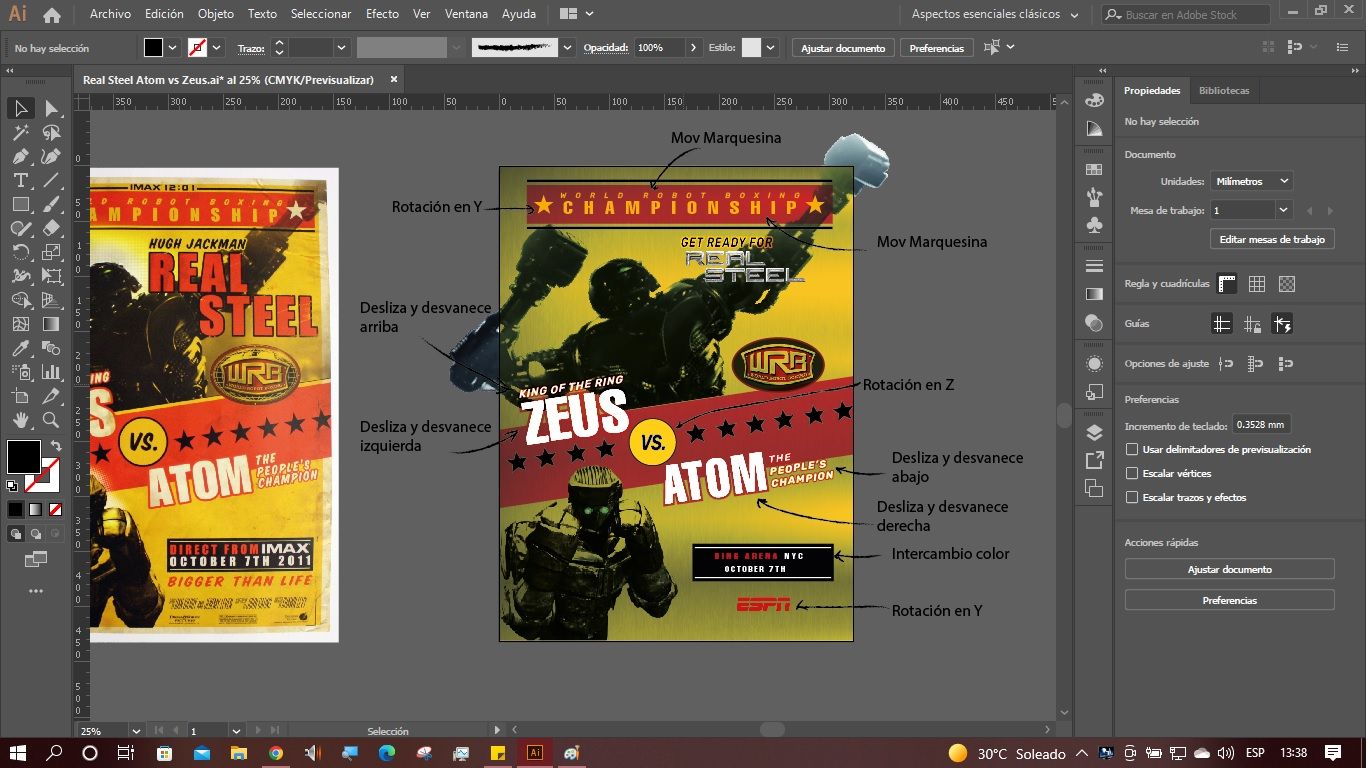The image size is (1368, 768).
Task: Toggle lock guides button
Action: point(1252,324)
